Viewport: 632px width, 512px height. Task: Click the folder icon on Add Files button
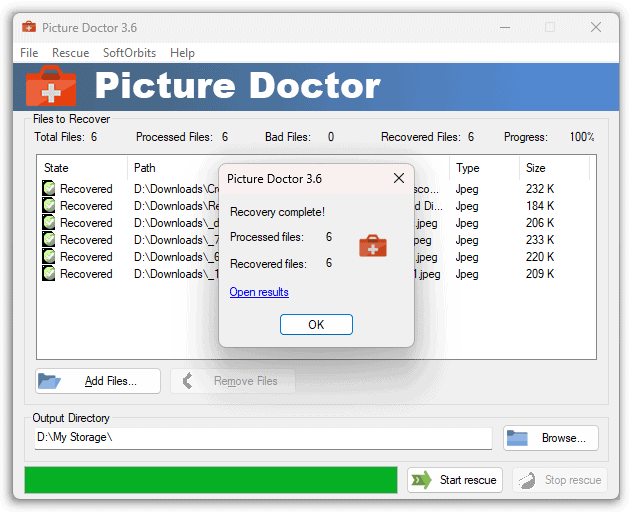tap(49, 381)
